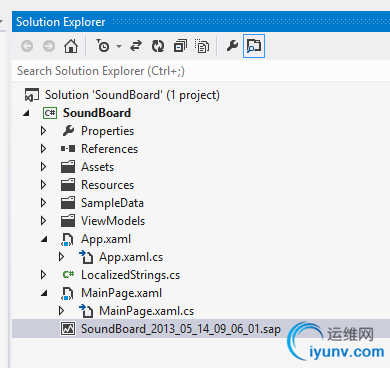Click the .sap profiling report icon
390x368 pixels.
pos(68,329)
